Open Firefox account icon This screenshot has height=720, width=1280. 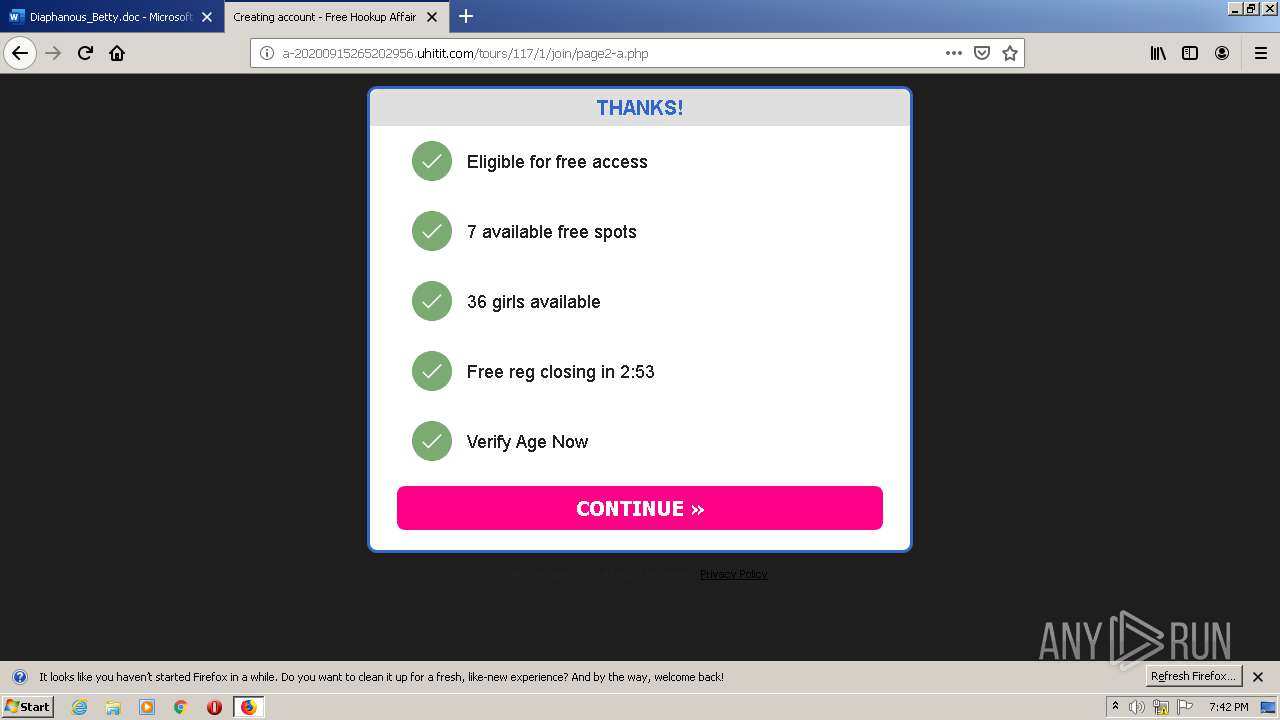click(x=1222, y=53)
